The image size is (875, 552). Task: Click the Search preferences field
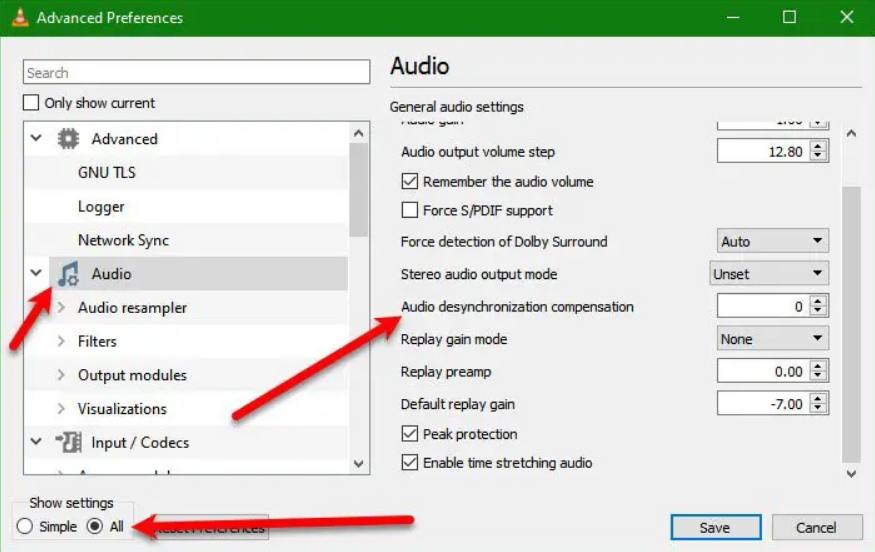[x=196, y=72]
